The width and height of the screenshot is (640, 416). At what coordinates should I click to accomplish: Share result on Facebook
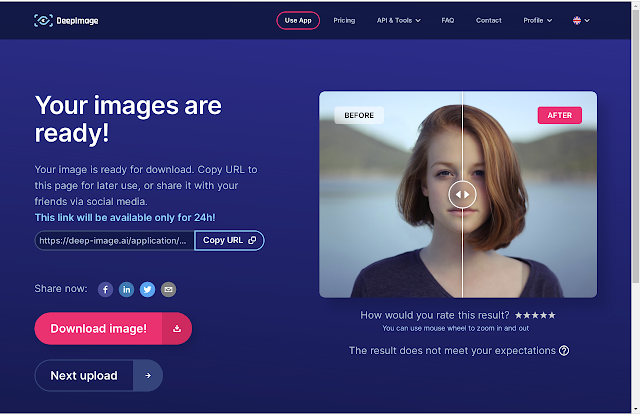(x=105, y=289)
